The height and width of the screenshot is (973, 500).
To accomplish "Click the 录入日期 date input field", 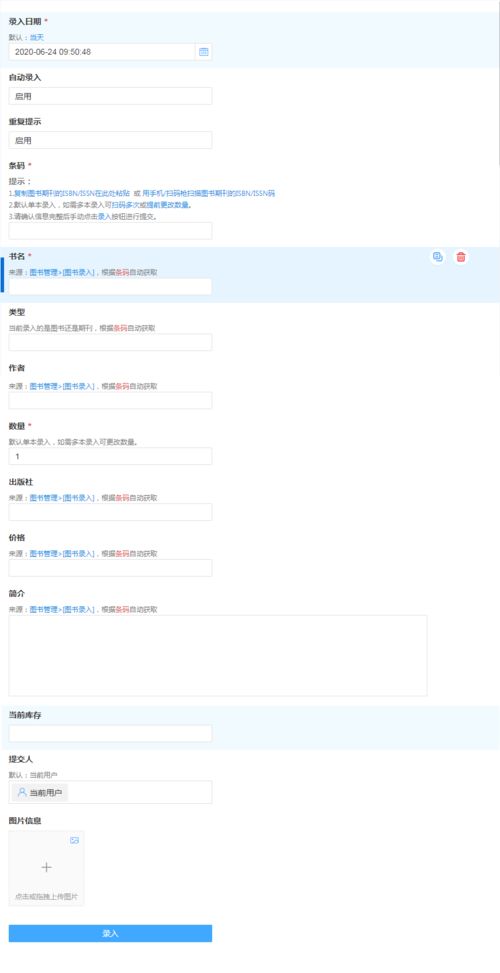I will pyautogui.click(x=102, y=52).
